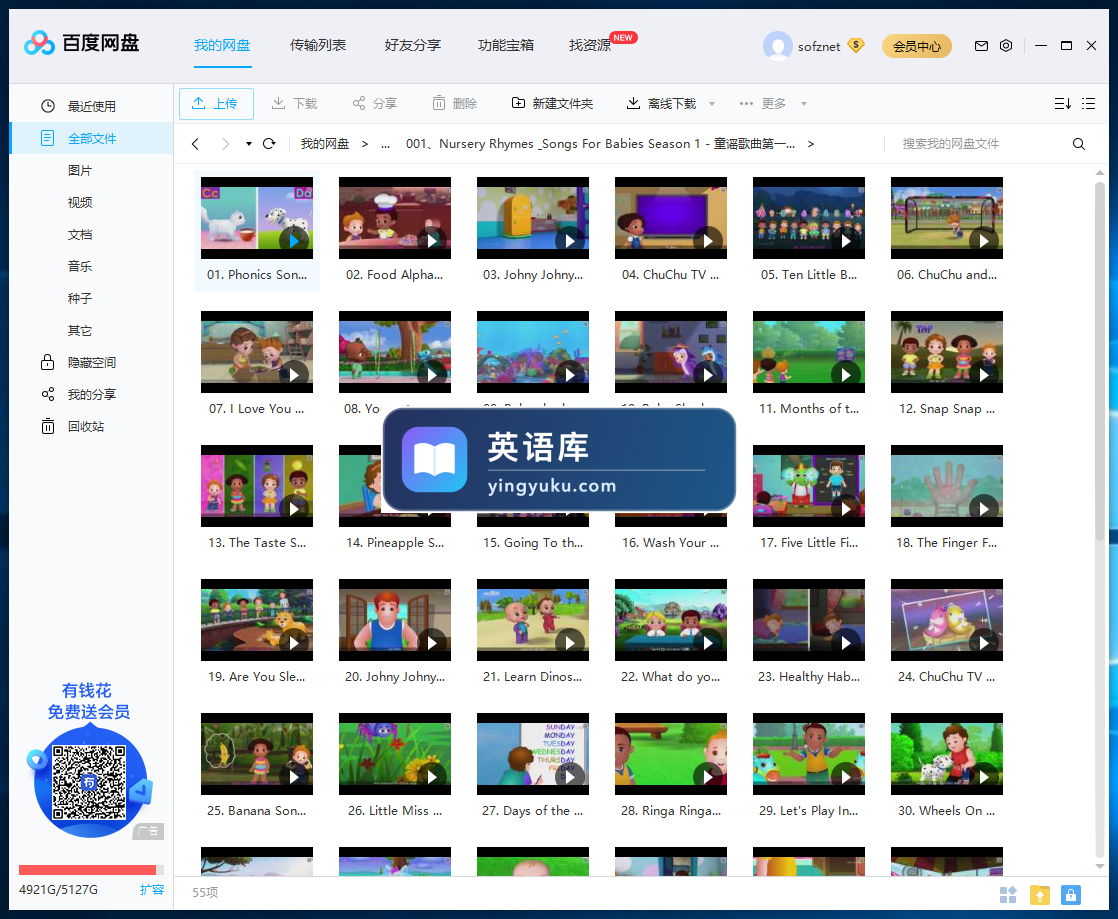1118x919 pixels.
Task: Click the 上传 upload button
Action: point(216,103)
